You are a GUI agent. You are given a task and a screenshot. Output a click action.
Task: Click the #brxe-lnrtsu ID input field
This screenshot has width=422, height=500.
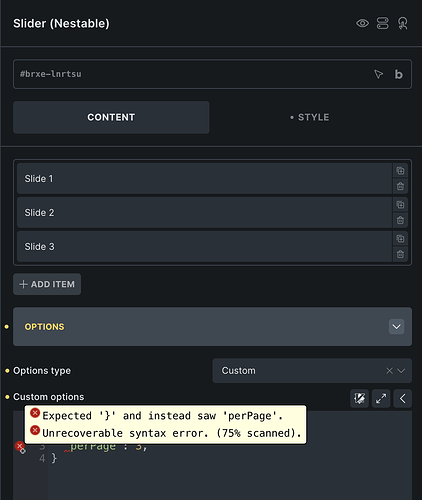193,74
